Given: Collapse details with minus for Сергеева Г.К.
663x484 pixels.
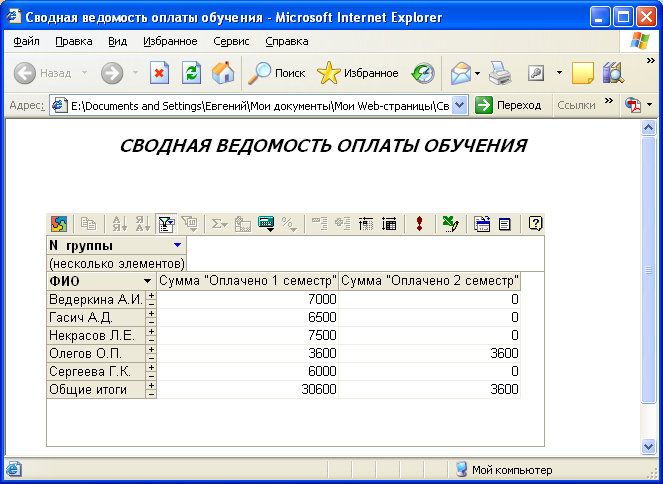Looking at the screenshot, I should 151,376.
